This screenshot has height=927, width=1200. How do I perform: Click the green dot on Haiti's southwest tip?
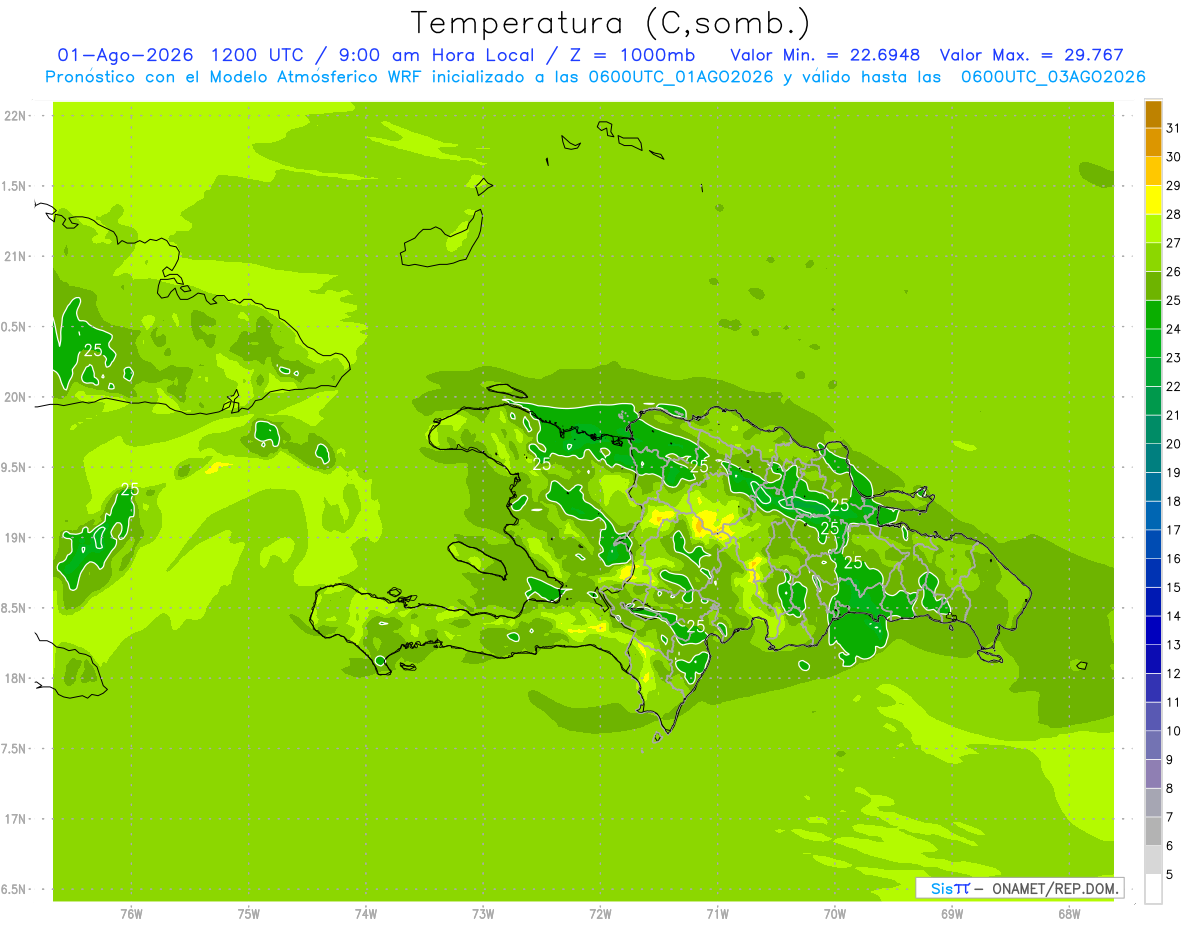(380, 660)
